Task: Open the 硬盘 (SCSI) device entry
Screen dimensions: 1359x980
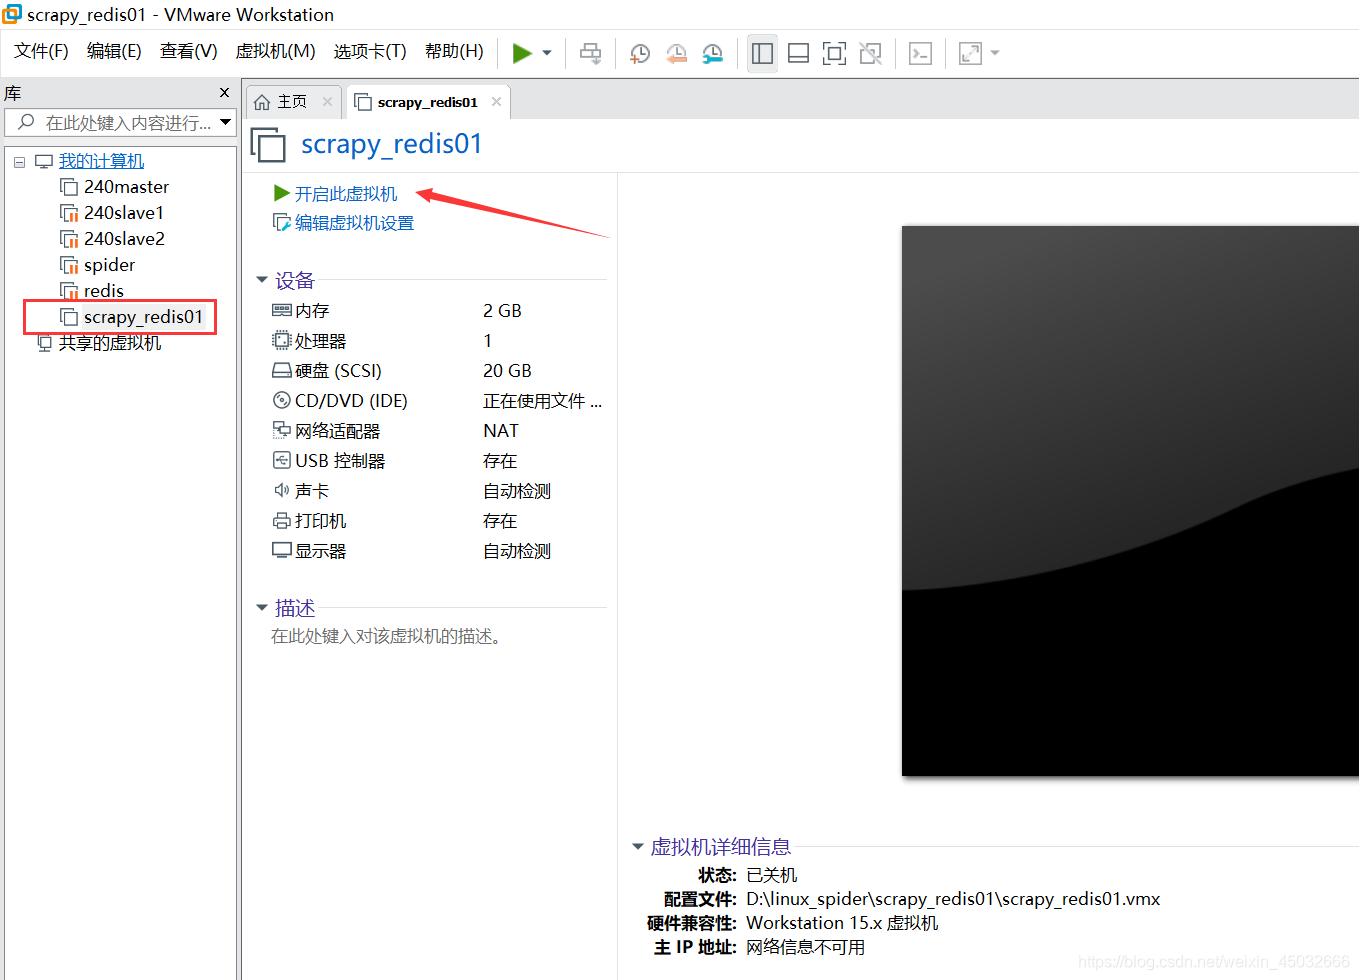Action: (x=338, y=371)
